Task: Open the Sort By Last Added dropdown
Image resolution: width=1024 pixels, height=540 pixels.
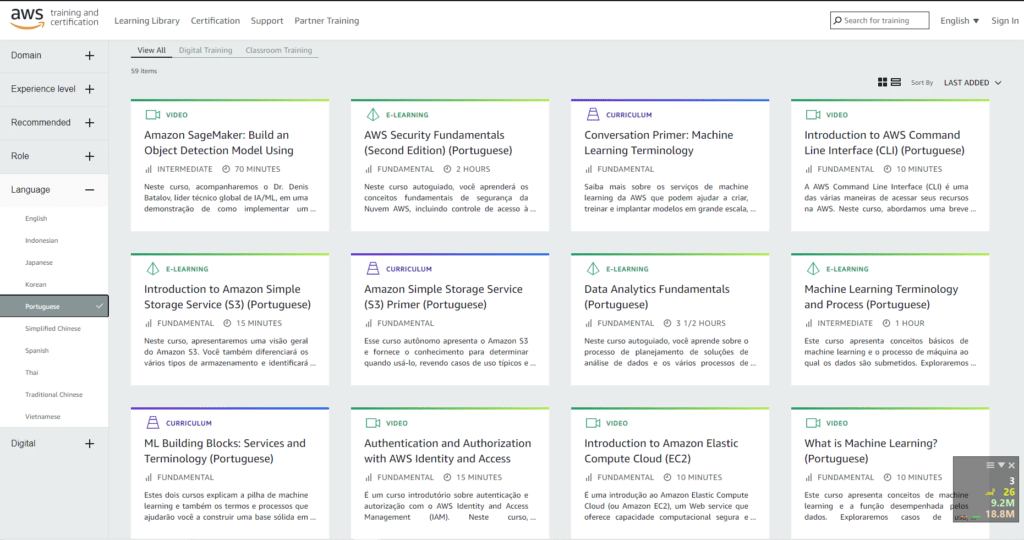Action: click(x=972, y=83)
